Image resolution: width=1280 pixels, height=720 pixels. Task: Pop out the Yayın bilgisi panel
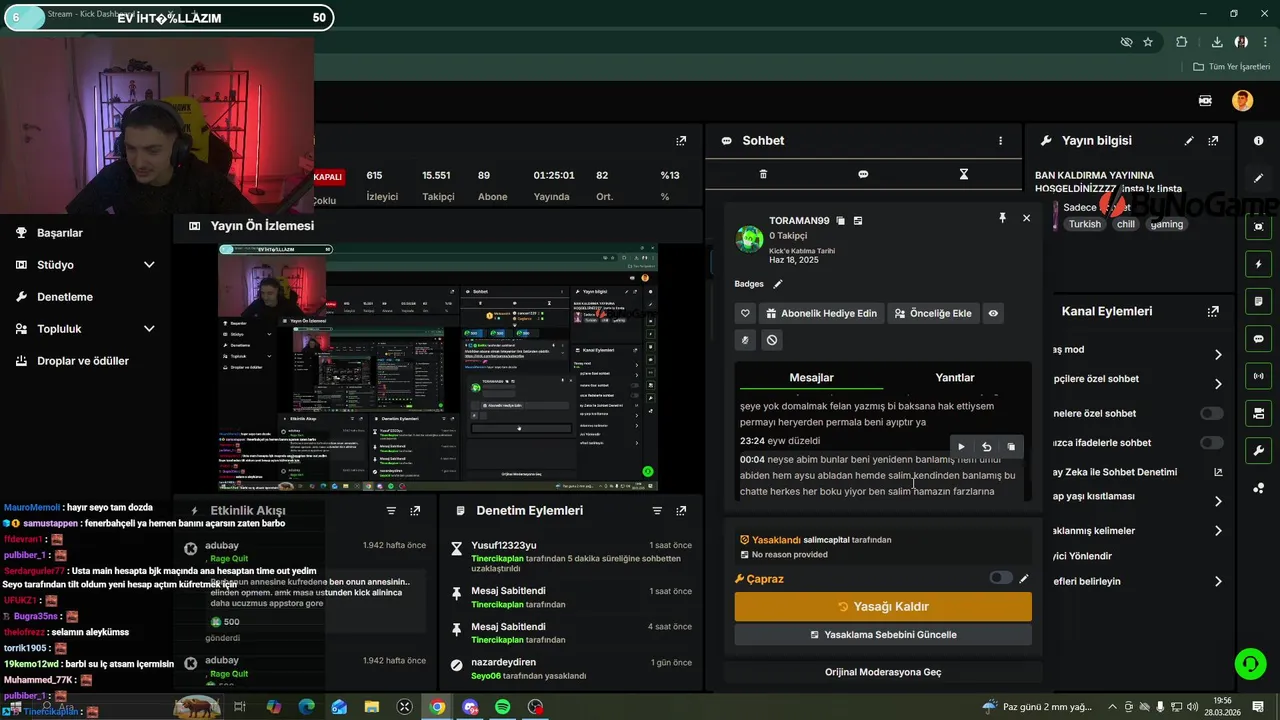[x=1213, y=141]
